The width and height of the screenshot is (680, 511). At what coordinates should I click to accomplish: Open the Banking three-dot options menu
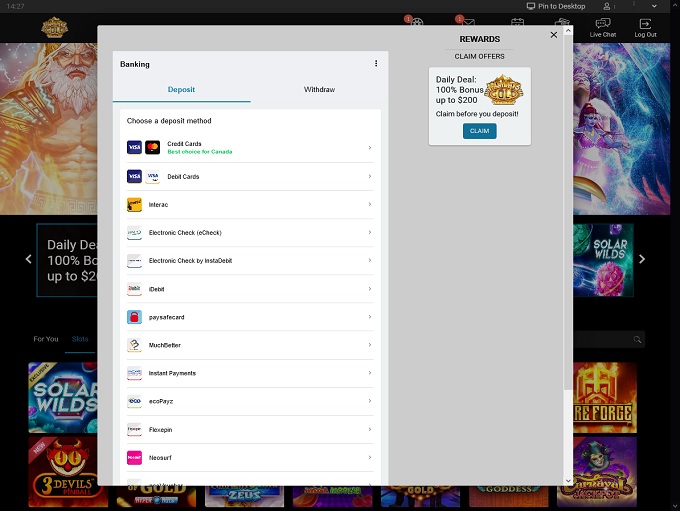tap(376, 64)
